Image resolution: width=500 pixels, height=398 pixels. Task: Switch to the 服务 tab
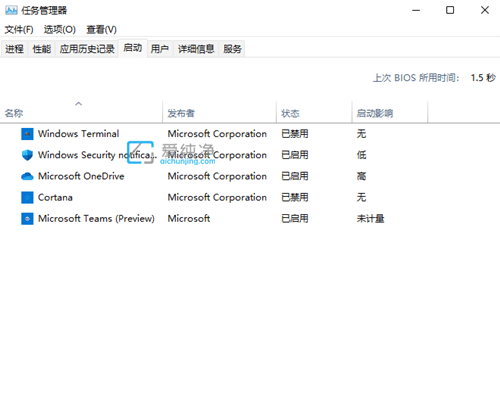[232, 49]
